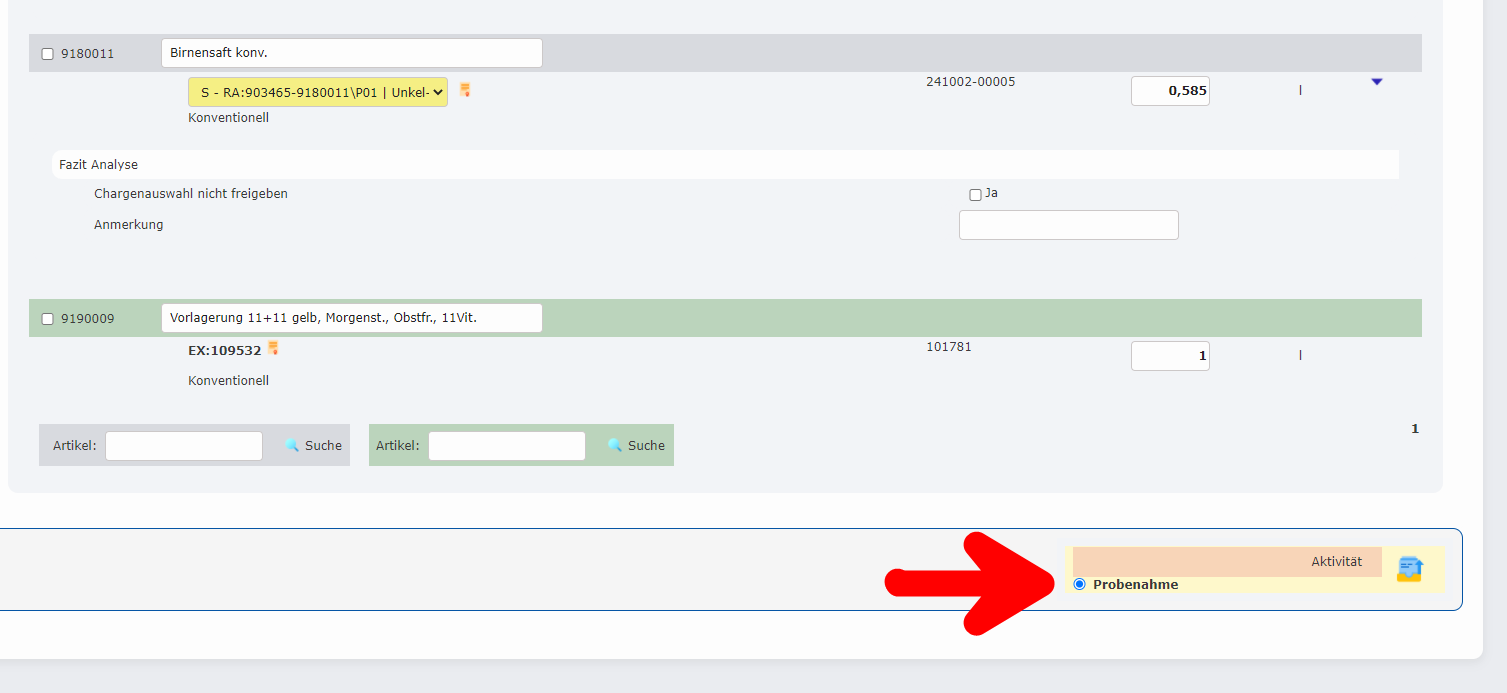Click the Birnensaft konv. name field
The image size is (1507, 693).
(x=351, y=53)
